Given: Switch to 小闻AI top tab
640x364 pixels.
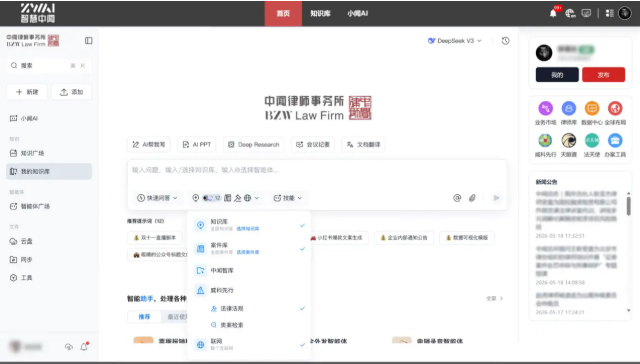Looking at the screenshot, I should pyautogui.click(x=358, y=13).
